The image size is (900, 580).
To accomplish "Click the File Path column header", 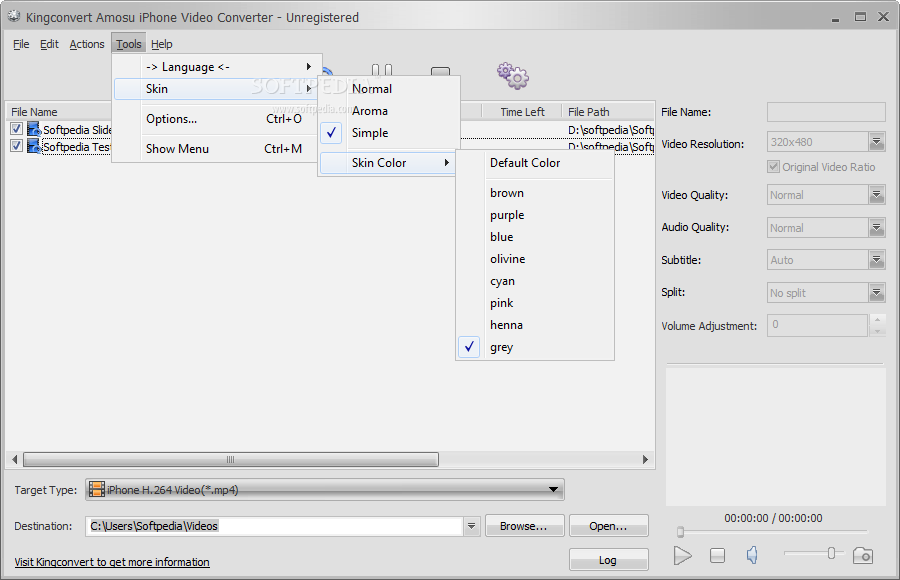I will click(x=607, y=112).
